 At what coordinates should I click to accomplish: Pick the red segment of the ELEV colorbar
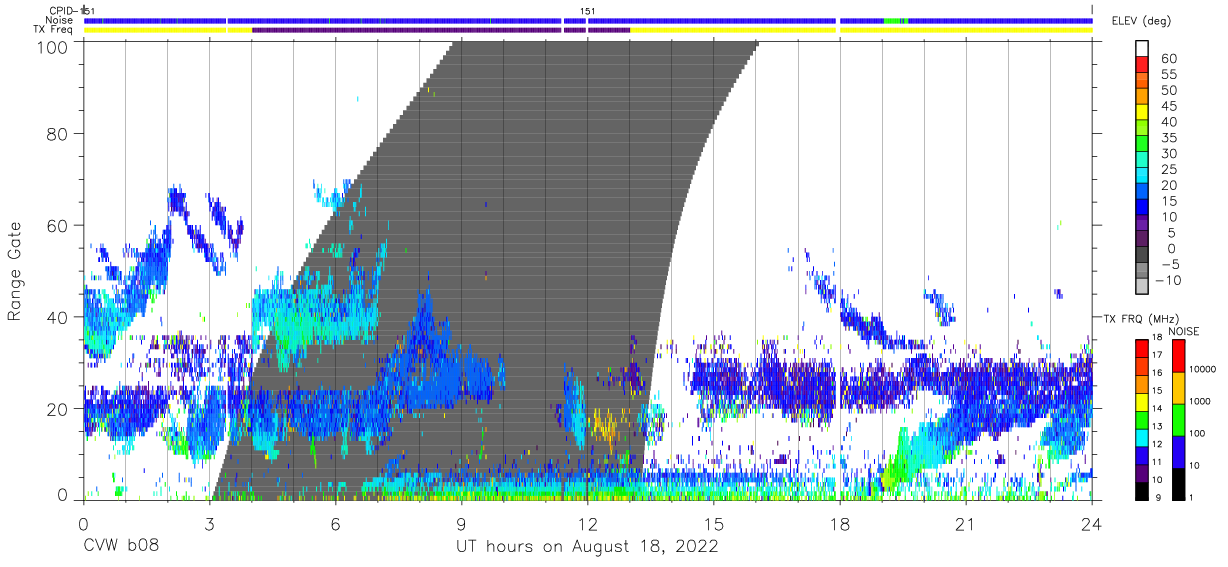click(x=1143, y=63)
